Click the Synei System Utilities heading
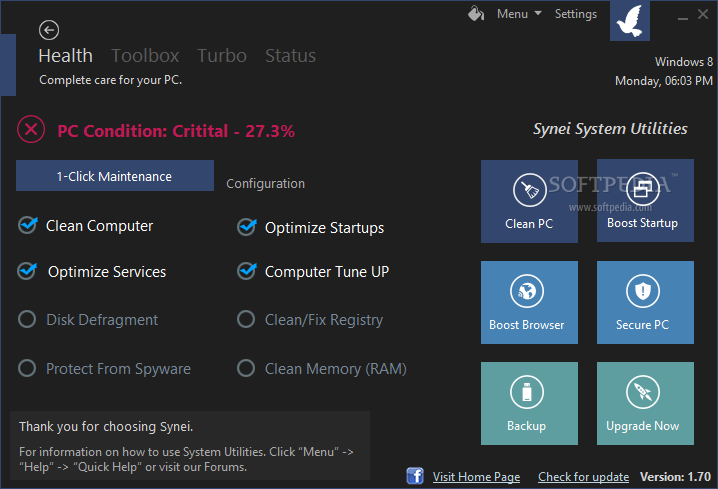 pyautogui.click(x=610, y=129)
